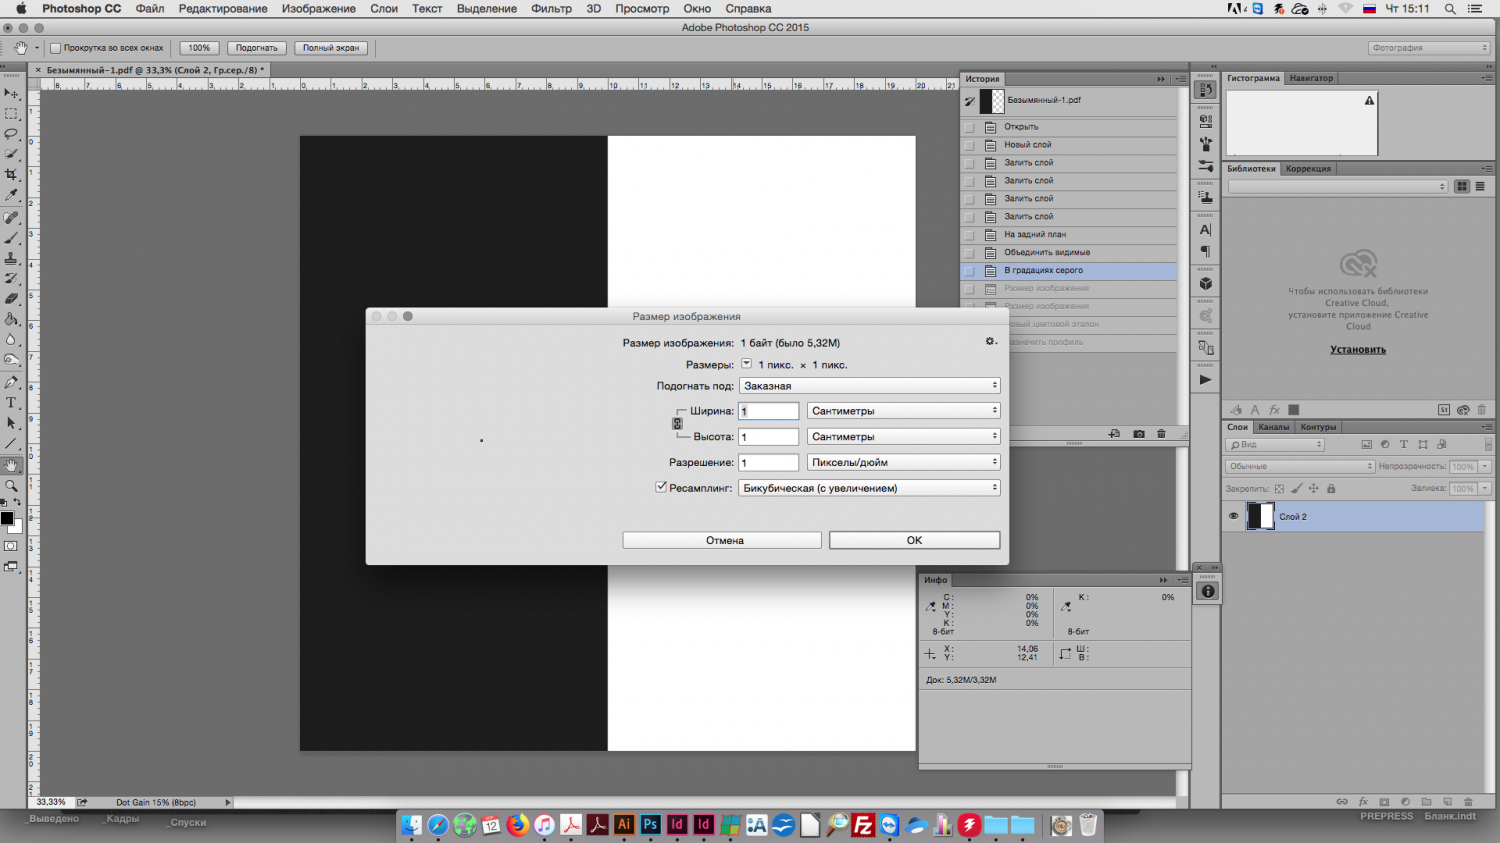This screenshot has width=1500, height=843.
Task: Open the Слои menu in menu bar
Action: tap(384, 9)
